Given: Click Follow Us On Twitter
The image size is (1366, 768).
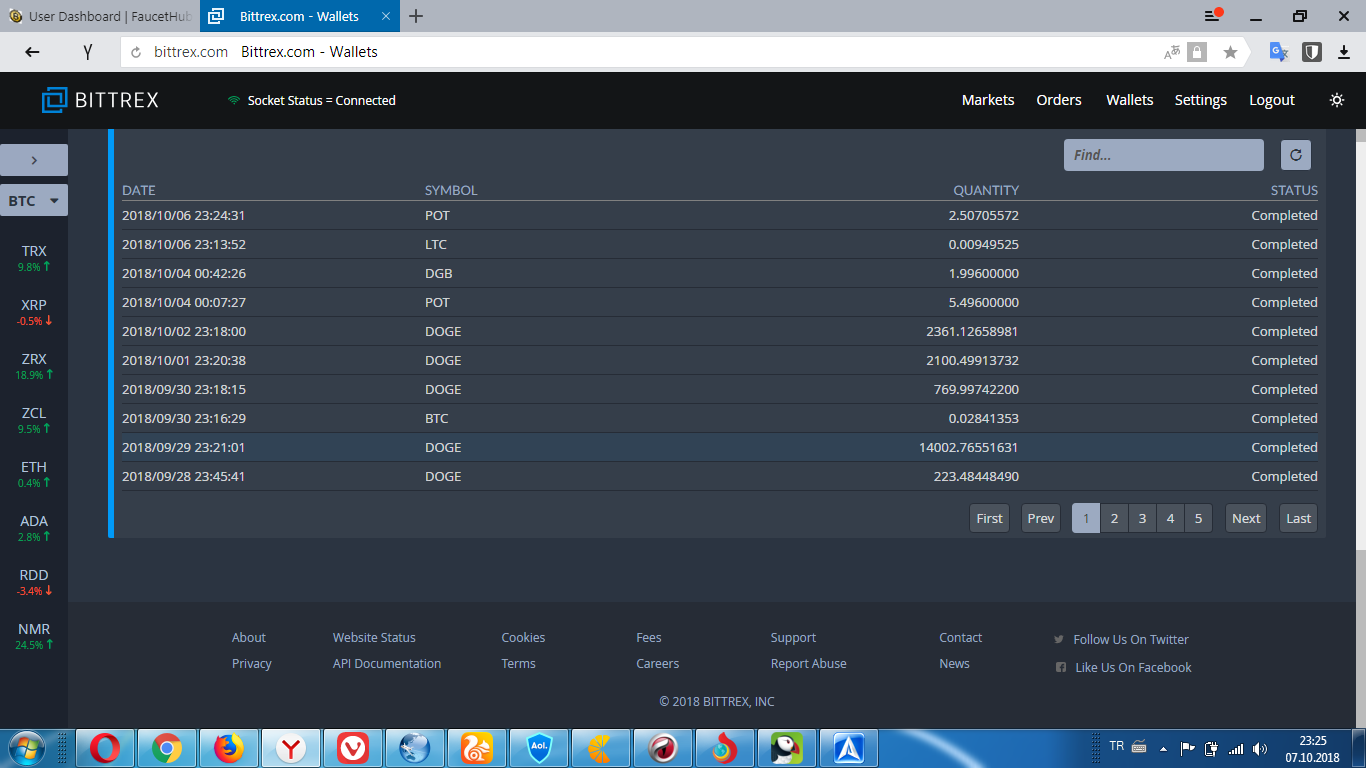Looking at the screenshot, I should (1121, 639).
